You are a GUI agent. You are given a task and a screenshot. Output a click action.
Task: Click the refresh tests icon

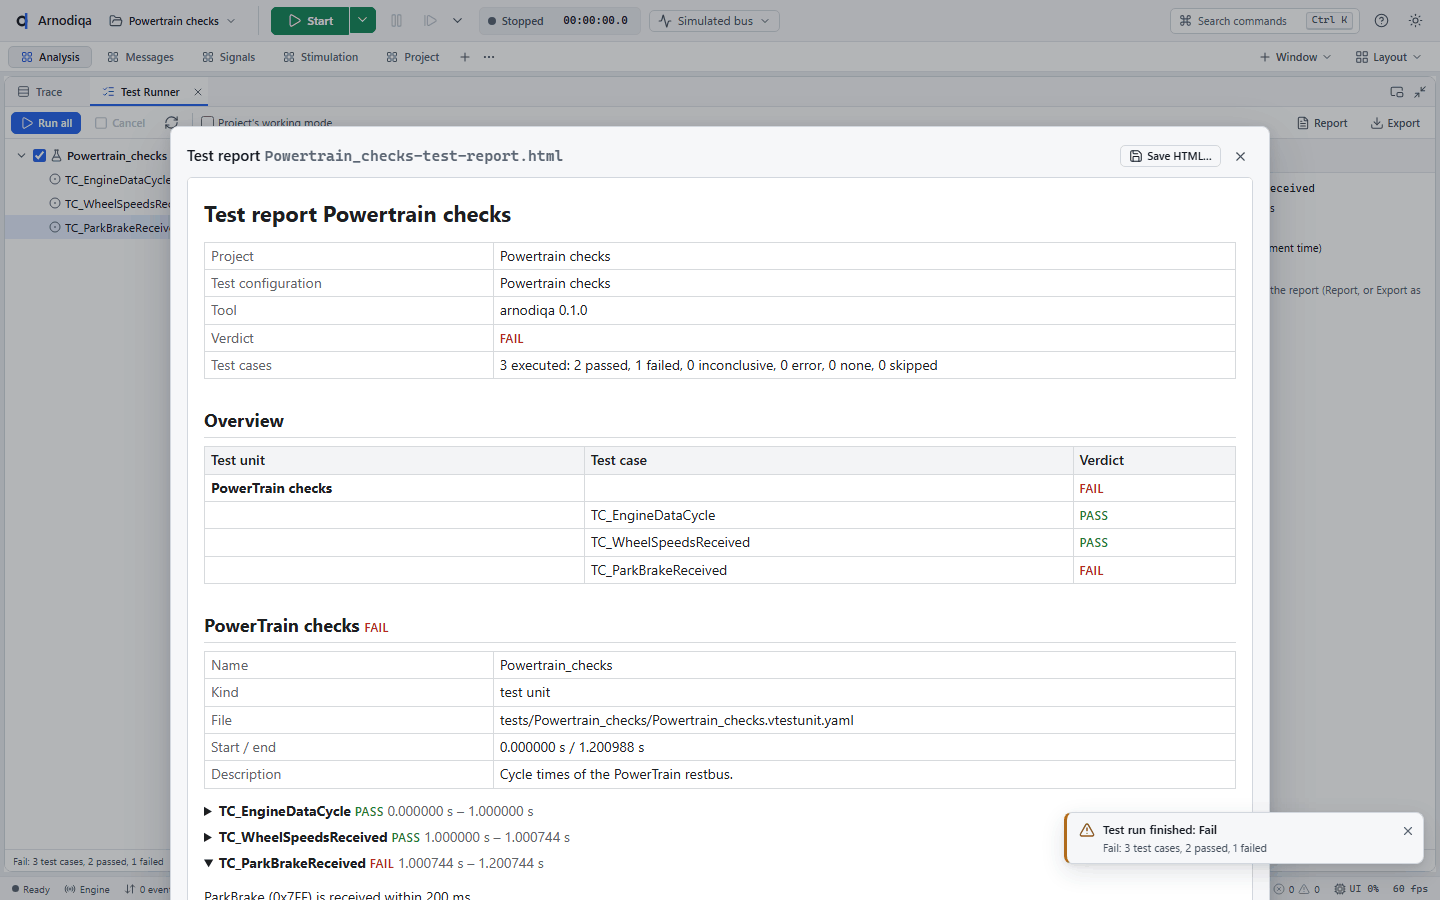[171, 123]
